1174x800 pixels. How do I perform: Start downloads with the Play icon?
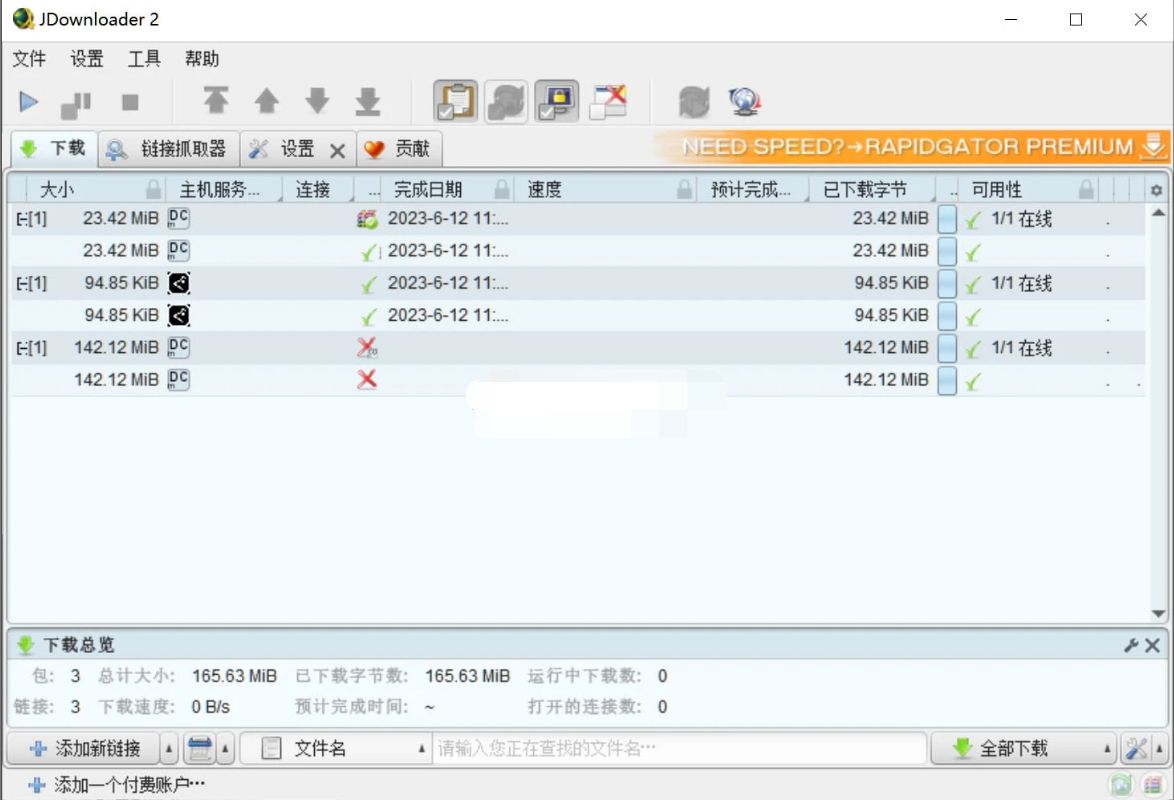click(30, 101)
